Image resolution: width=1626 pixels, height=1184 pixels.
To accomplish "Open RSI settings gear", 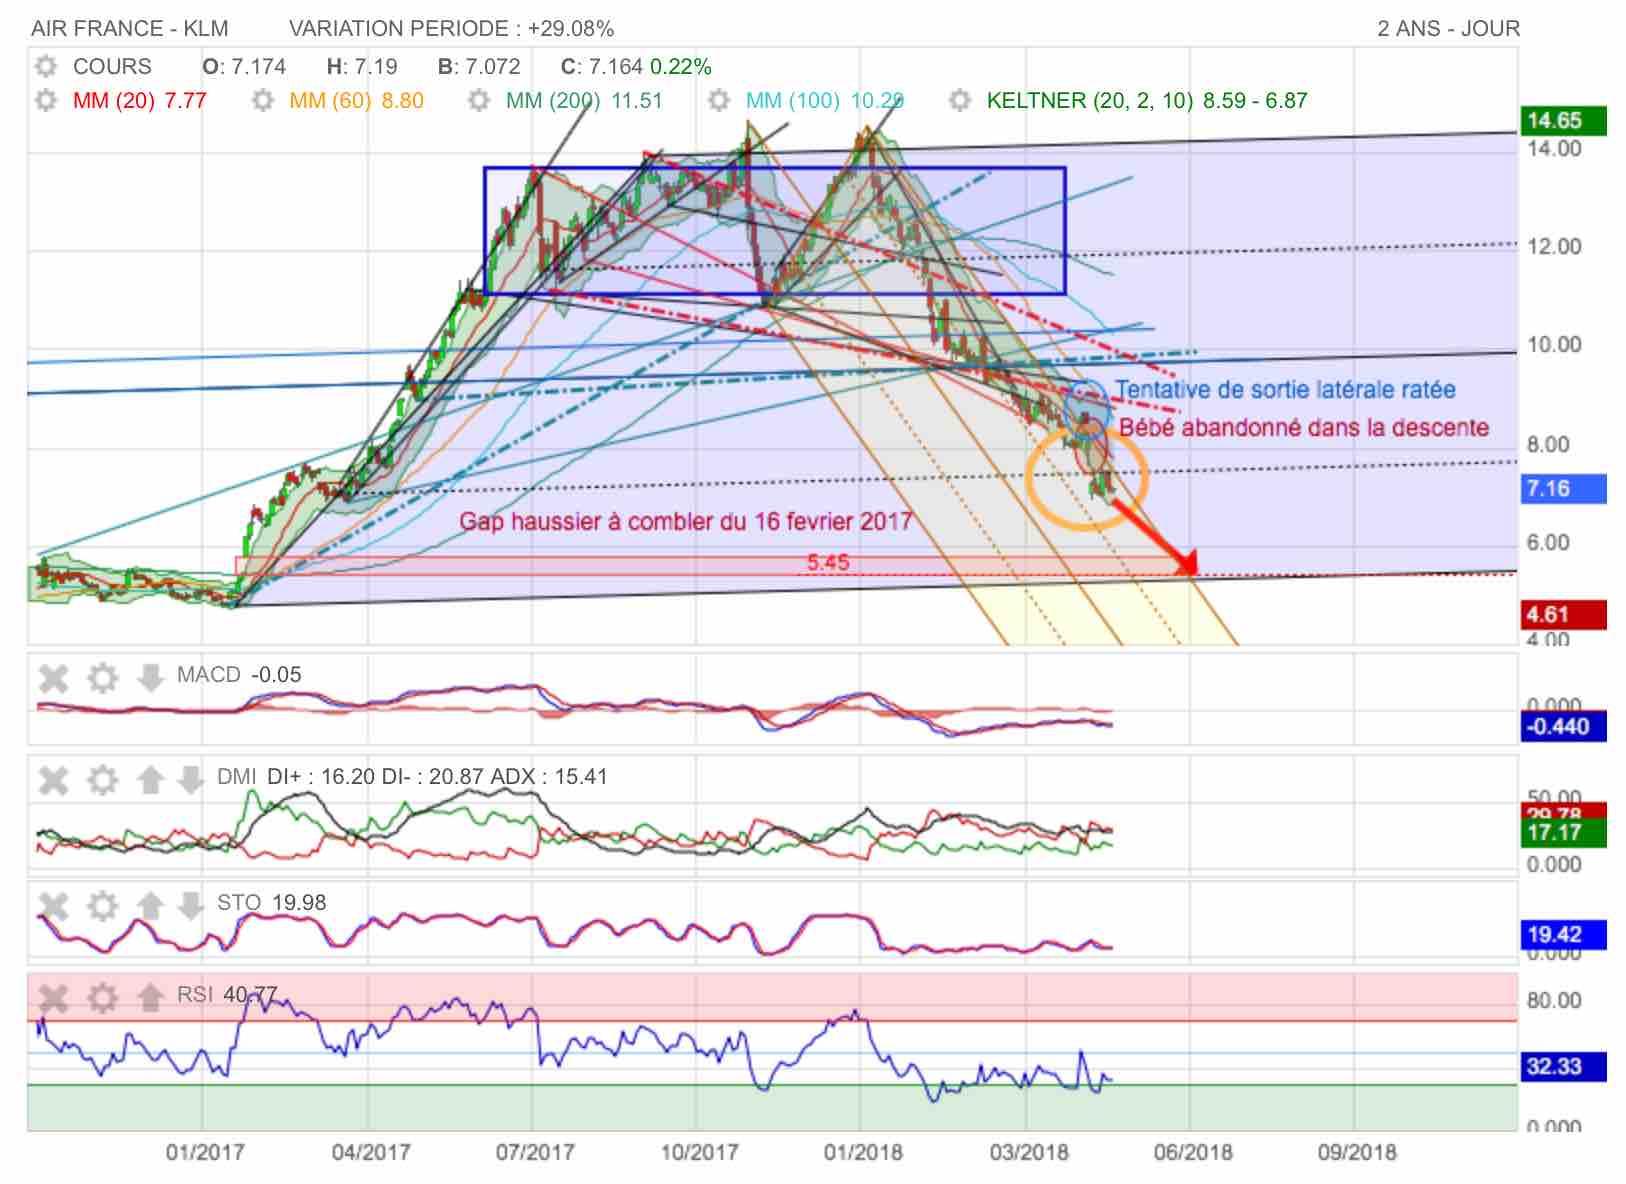I will 102,997.
